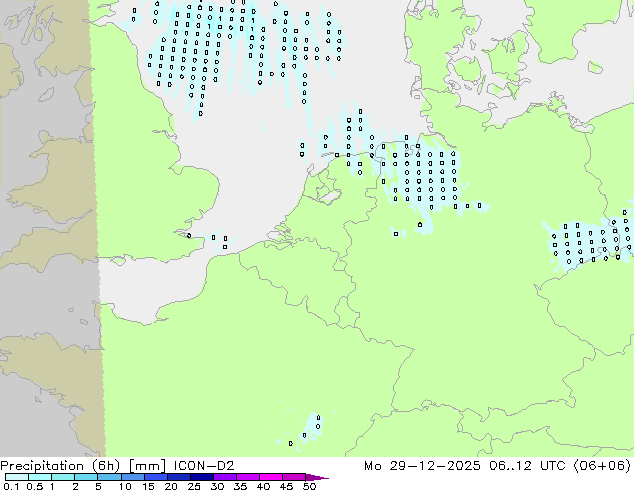Image resolution: width=634 pixels, height=490 pixels.
Task: Click the 45–50 mm legend color swatch
Action: coord(294,477)
